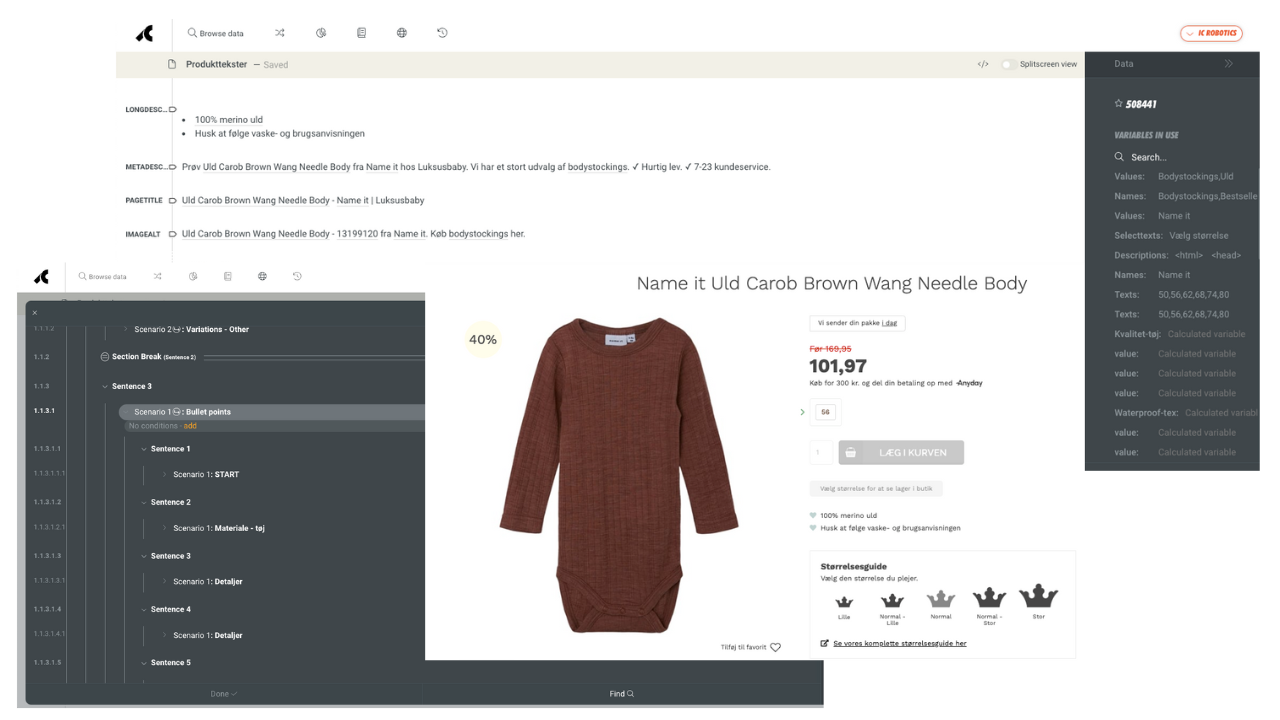
Task: Click Vælg størrelse for at se lager i butik
Action: 876,489
